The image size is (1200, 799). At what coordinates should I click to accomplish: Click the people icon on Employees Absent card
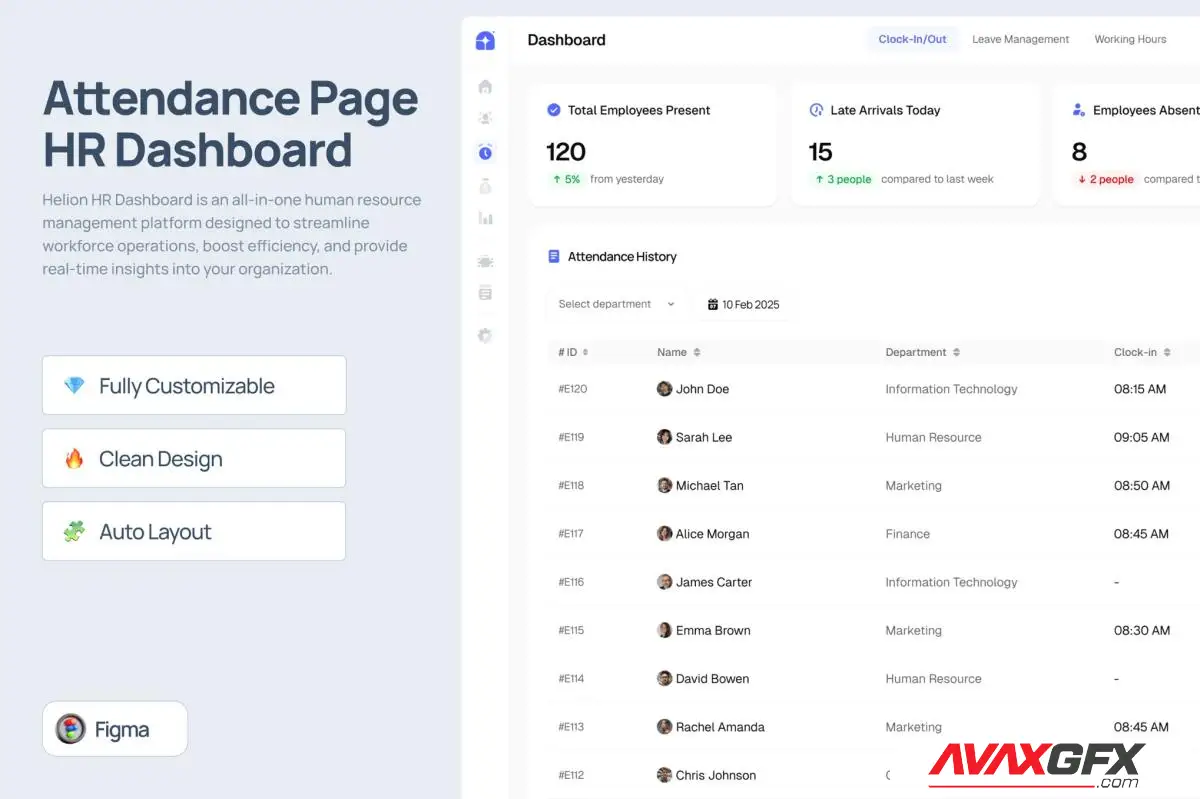(x=1079, y=110)
